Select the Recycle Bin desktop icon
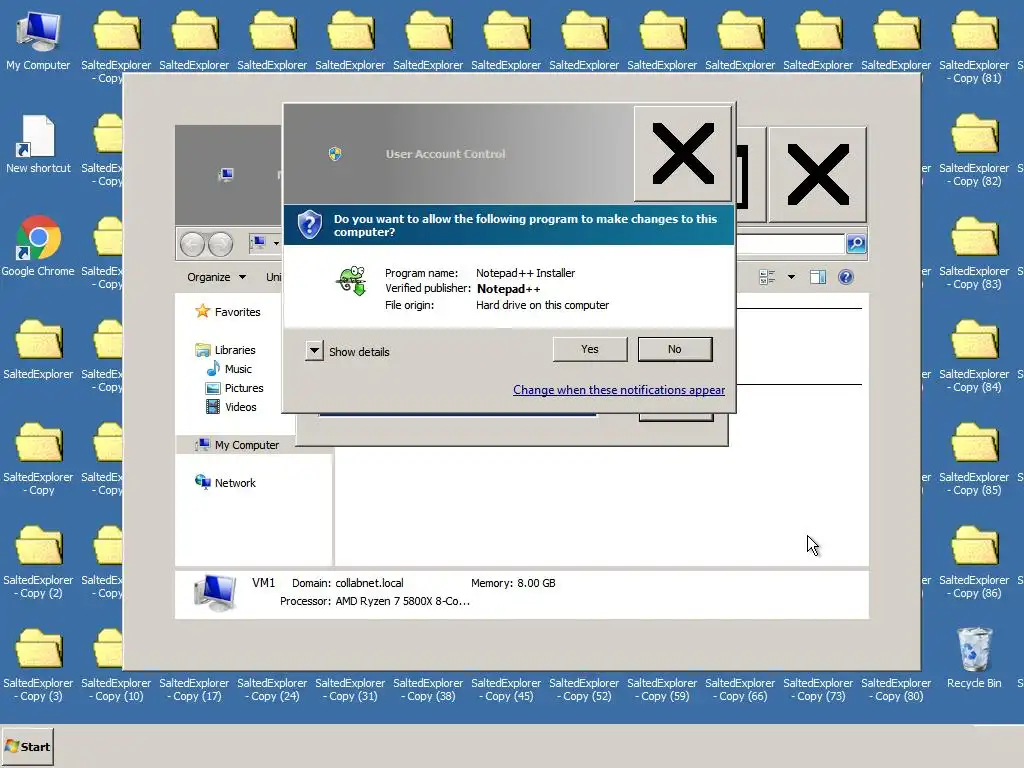Viewport: 1024px width, 768px height. point(974,658)
